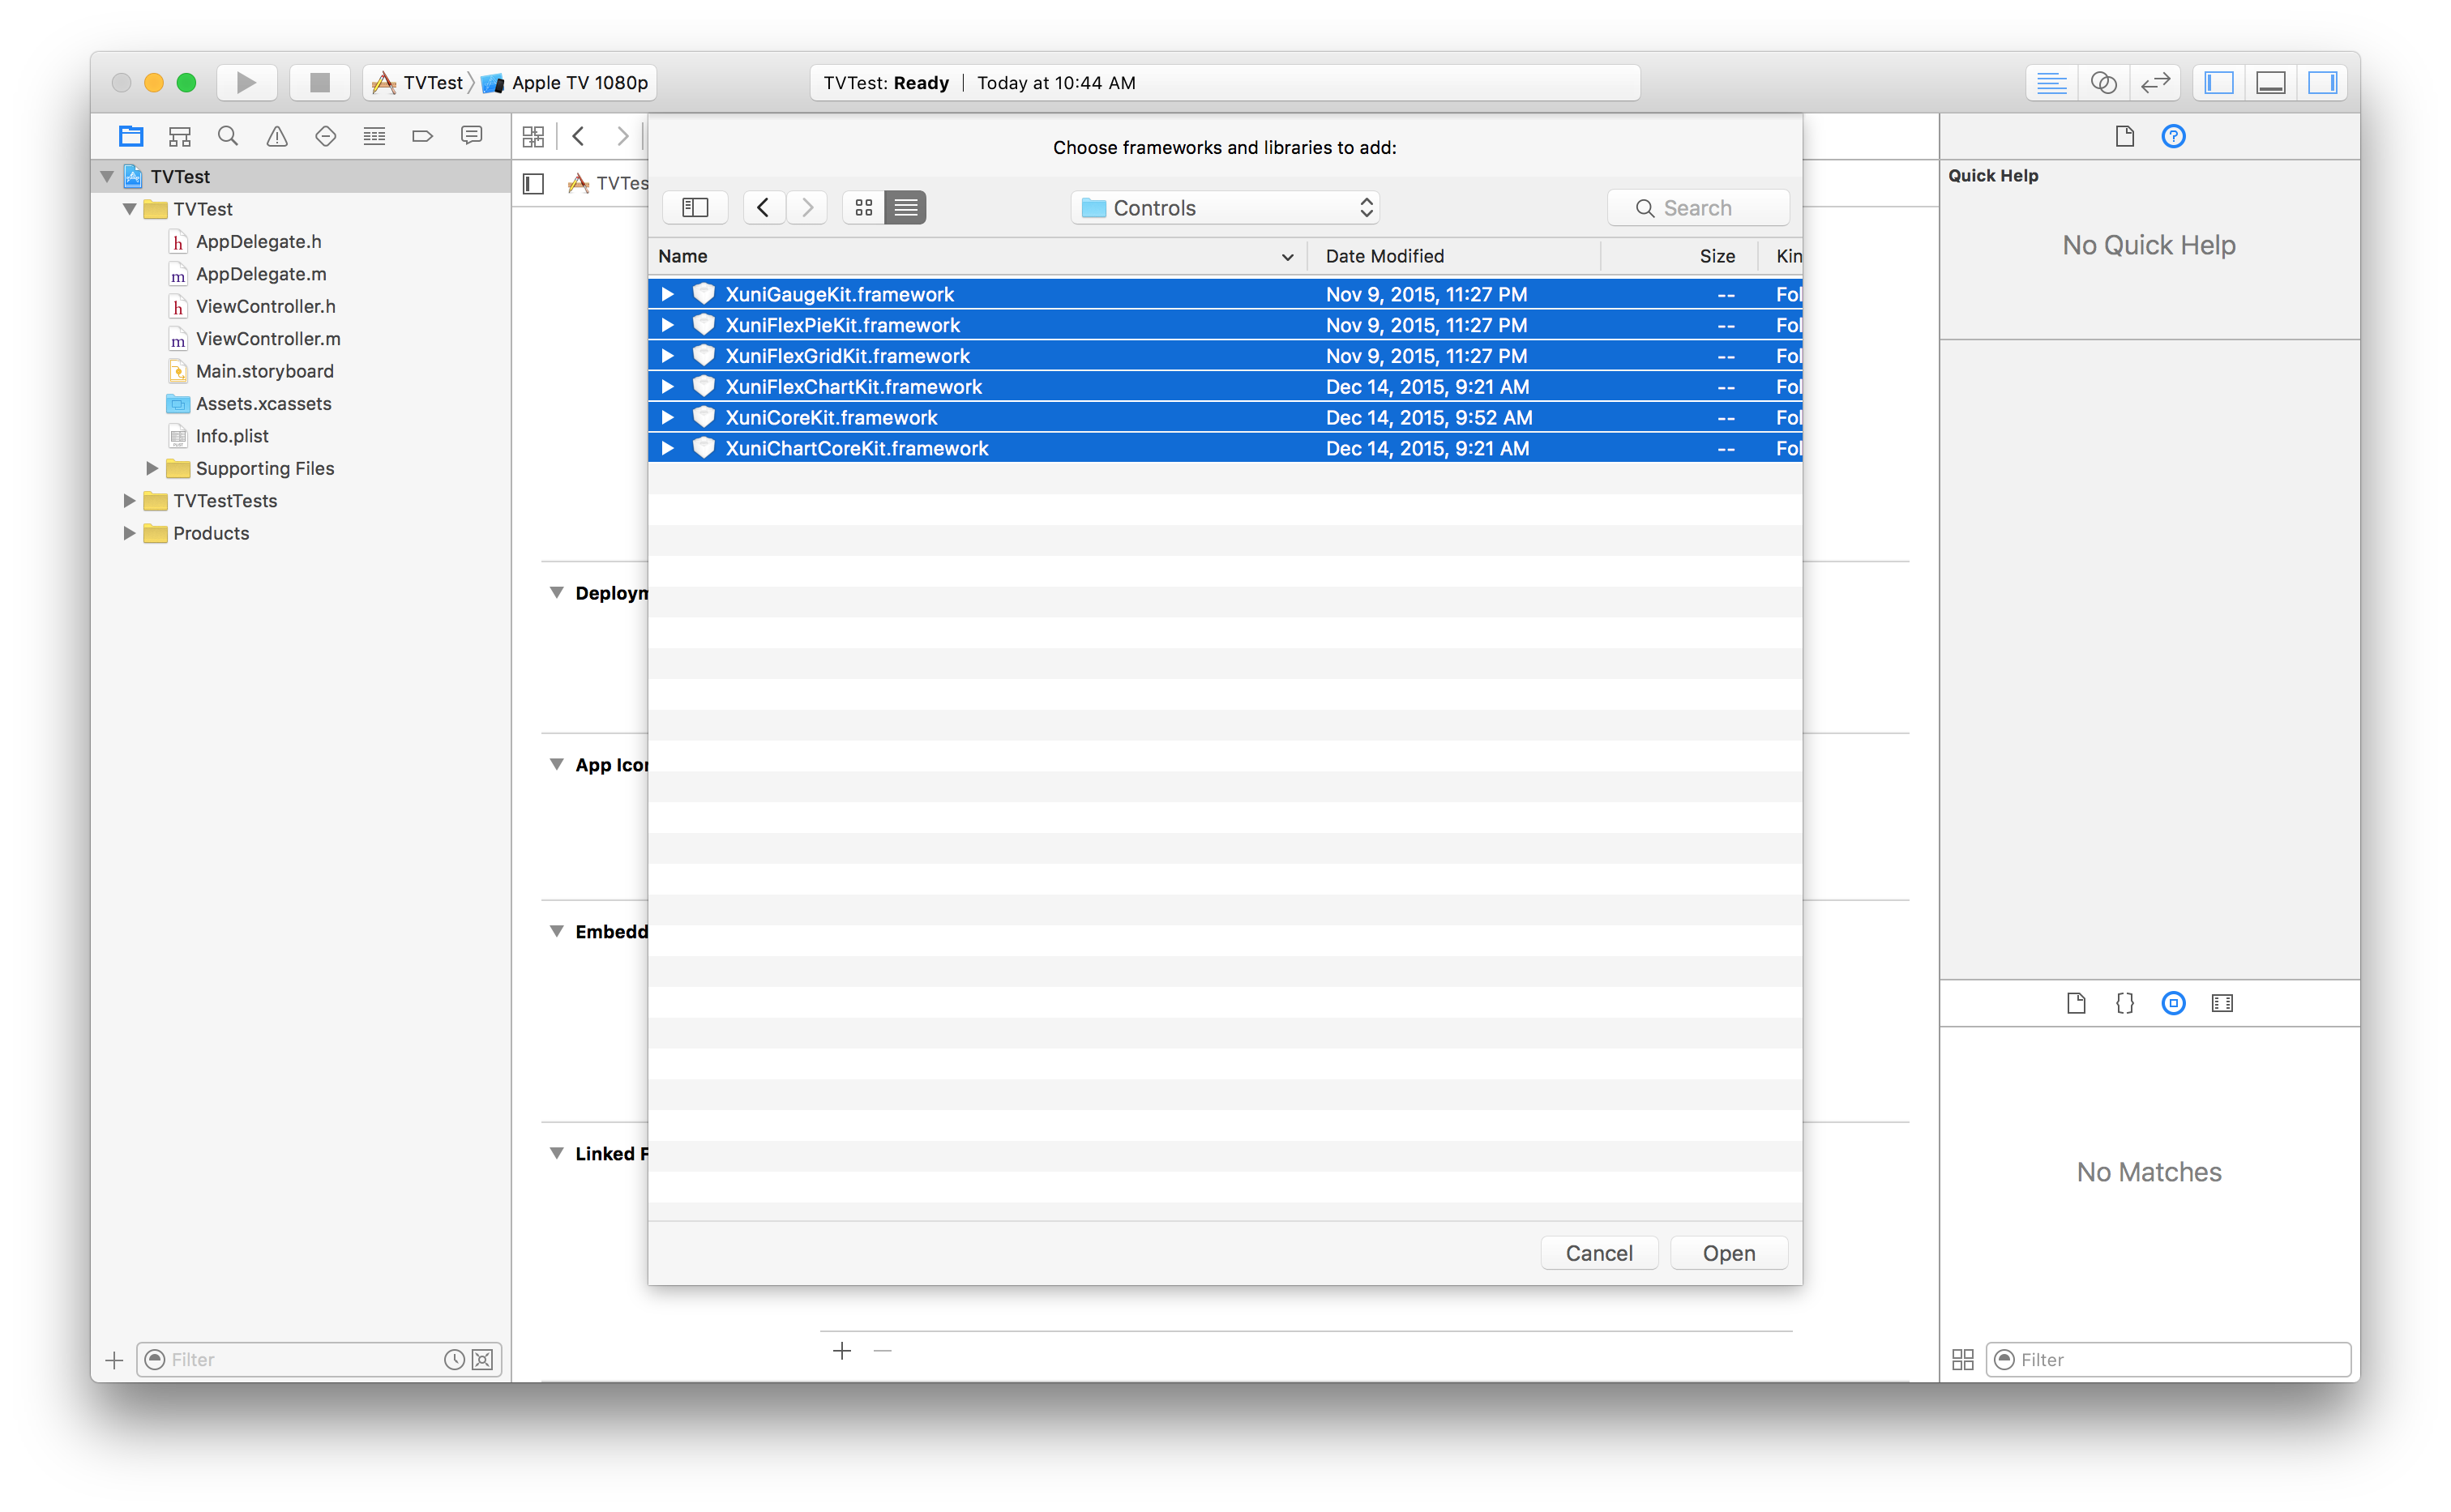Select XuniChartCoreKit.framework row

coord(1225,448)
